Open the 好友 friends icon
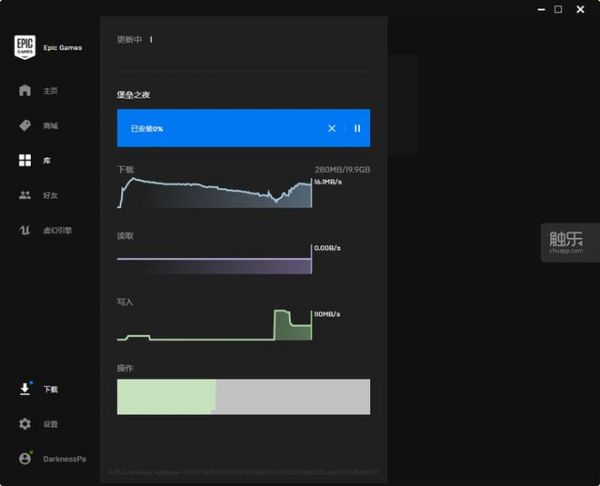This screenshot has height=486, width=600. click(x=25, y=195)
